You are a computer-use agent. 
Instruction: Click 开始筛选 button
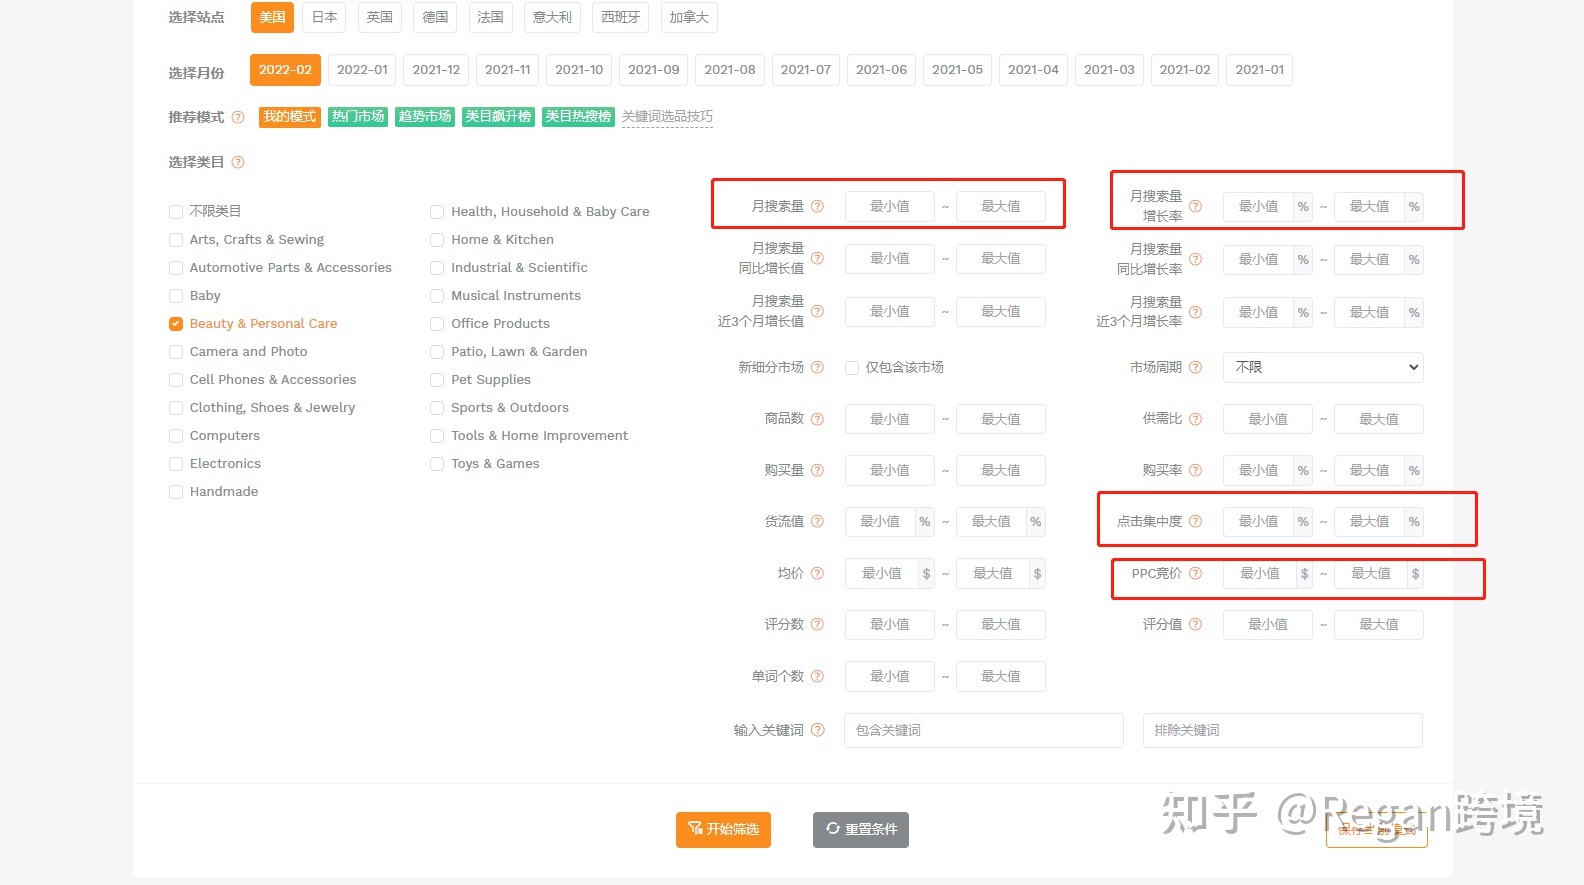723,829
